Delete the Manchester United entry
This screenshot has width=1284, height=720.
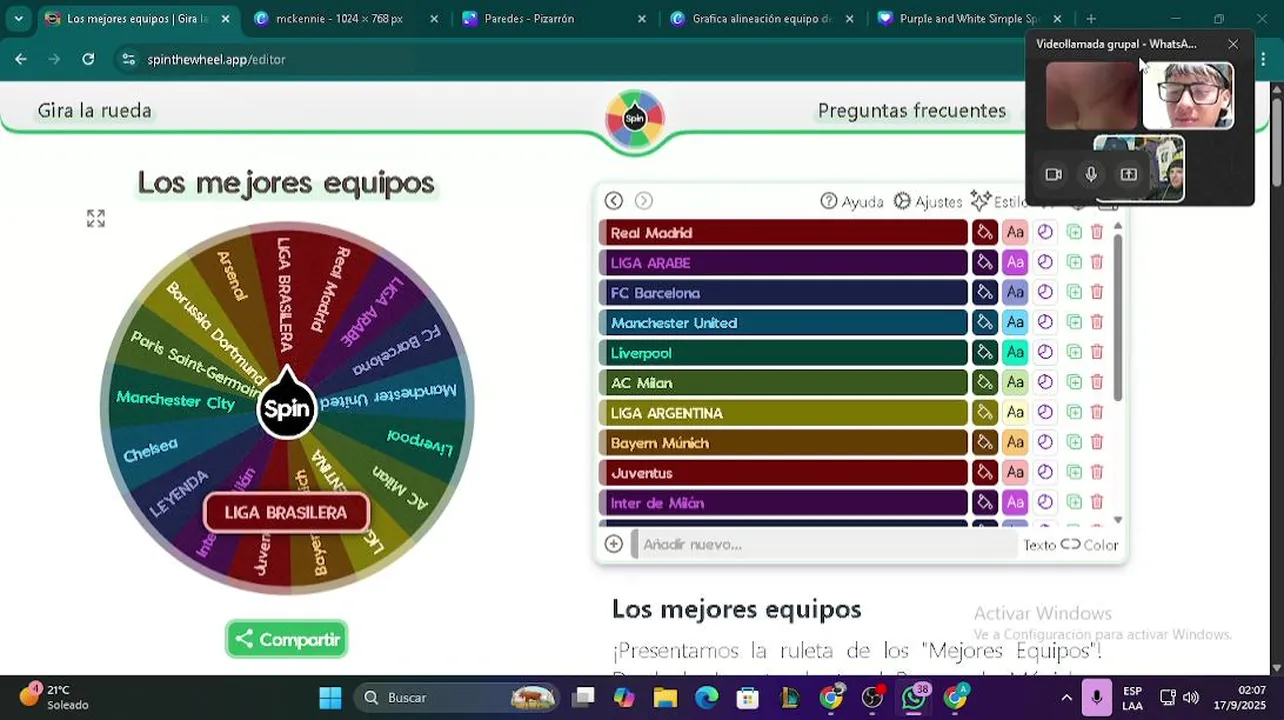pyautogui.click(x=1097, y=322)
